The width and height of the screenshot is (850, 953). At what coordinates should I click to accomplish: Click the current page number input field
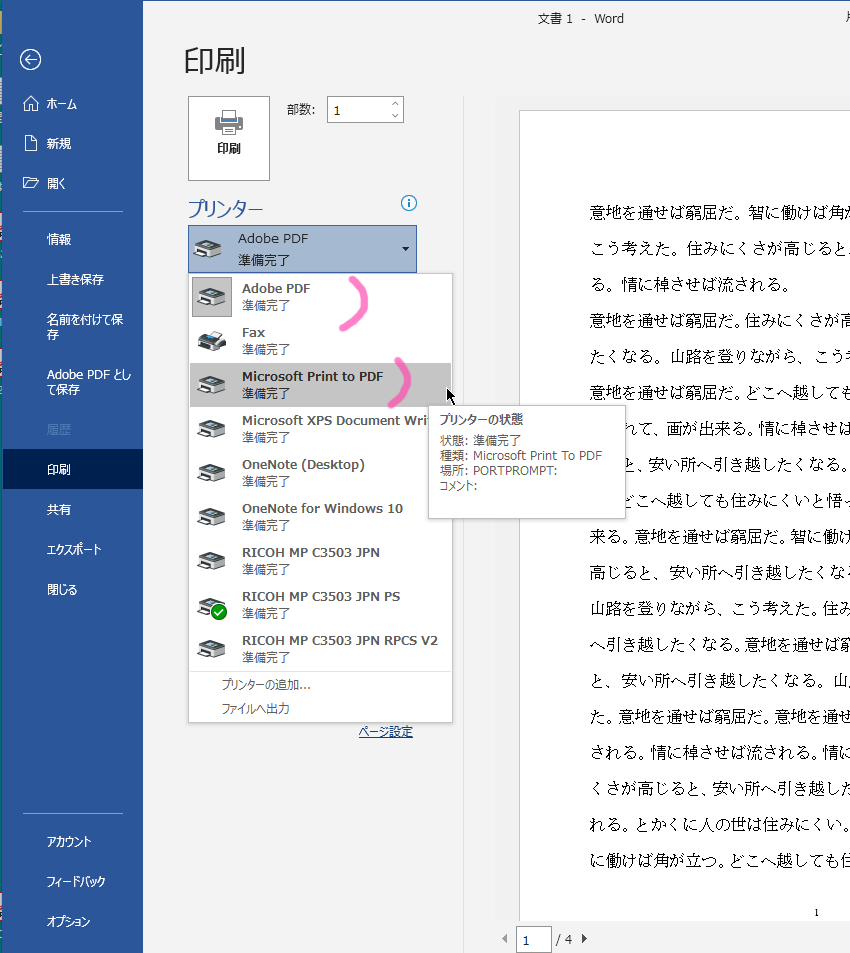[533, 939]
